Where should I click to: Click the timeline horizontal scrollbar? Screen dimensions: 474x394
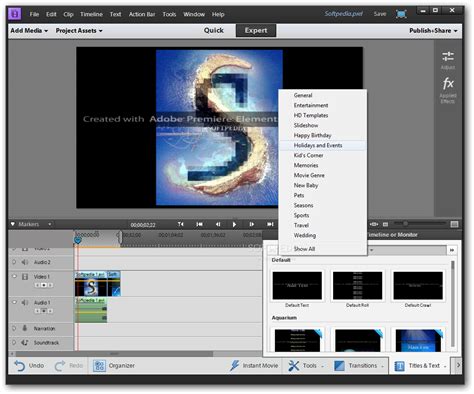click(x=114, y=353)
